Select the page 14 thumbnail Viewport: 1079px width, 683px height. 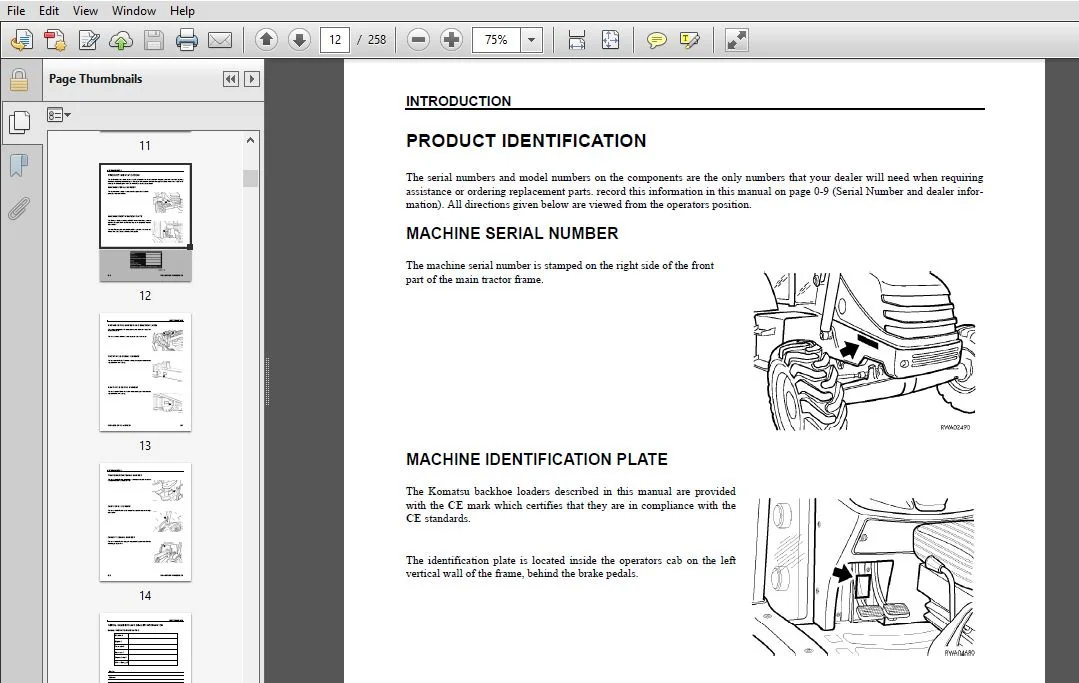tap(145, 522)
